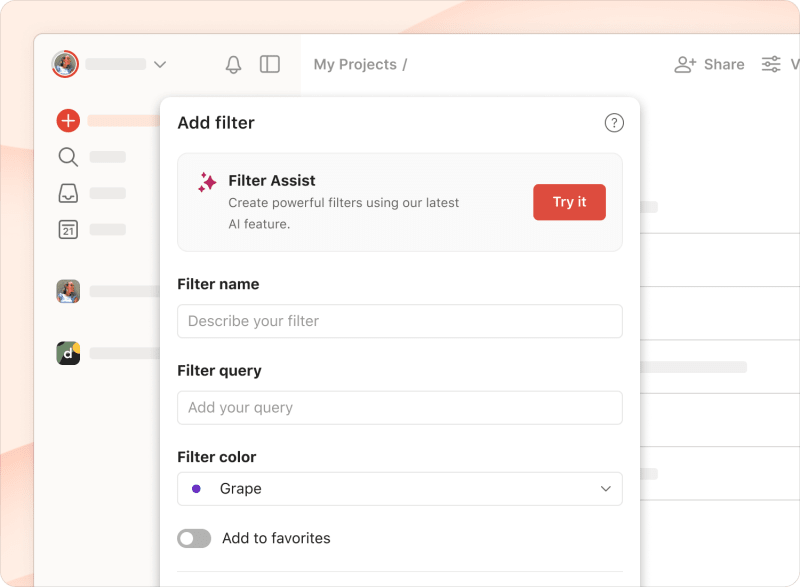Click the team member avatar in sidebar
The image size is (800, 587).
coord(68,292)
